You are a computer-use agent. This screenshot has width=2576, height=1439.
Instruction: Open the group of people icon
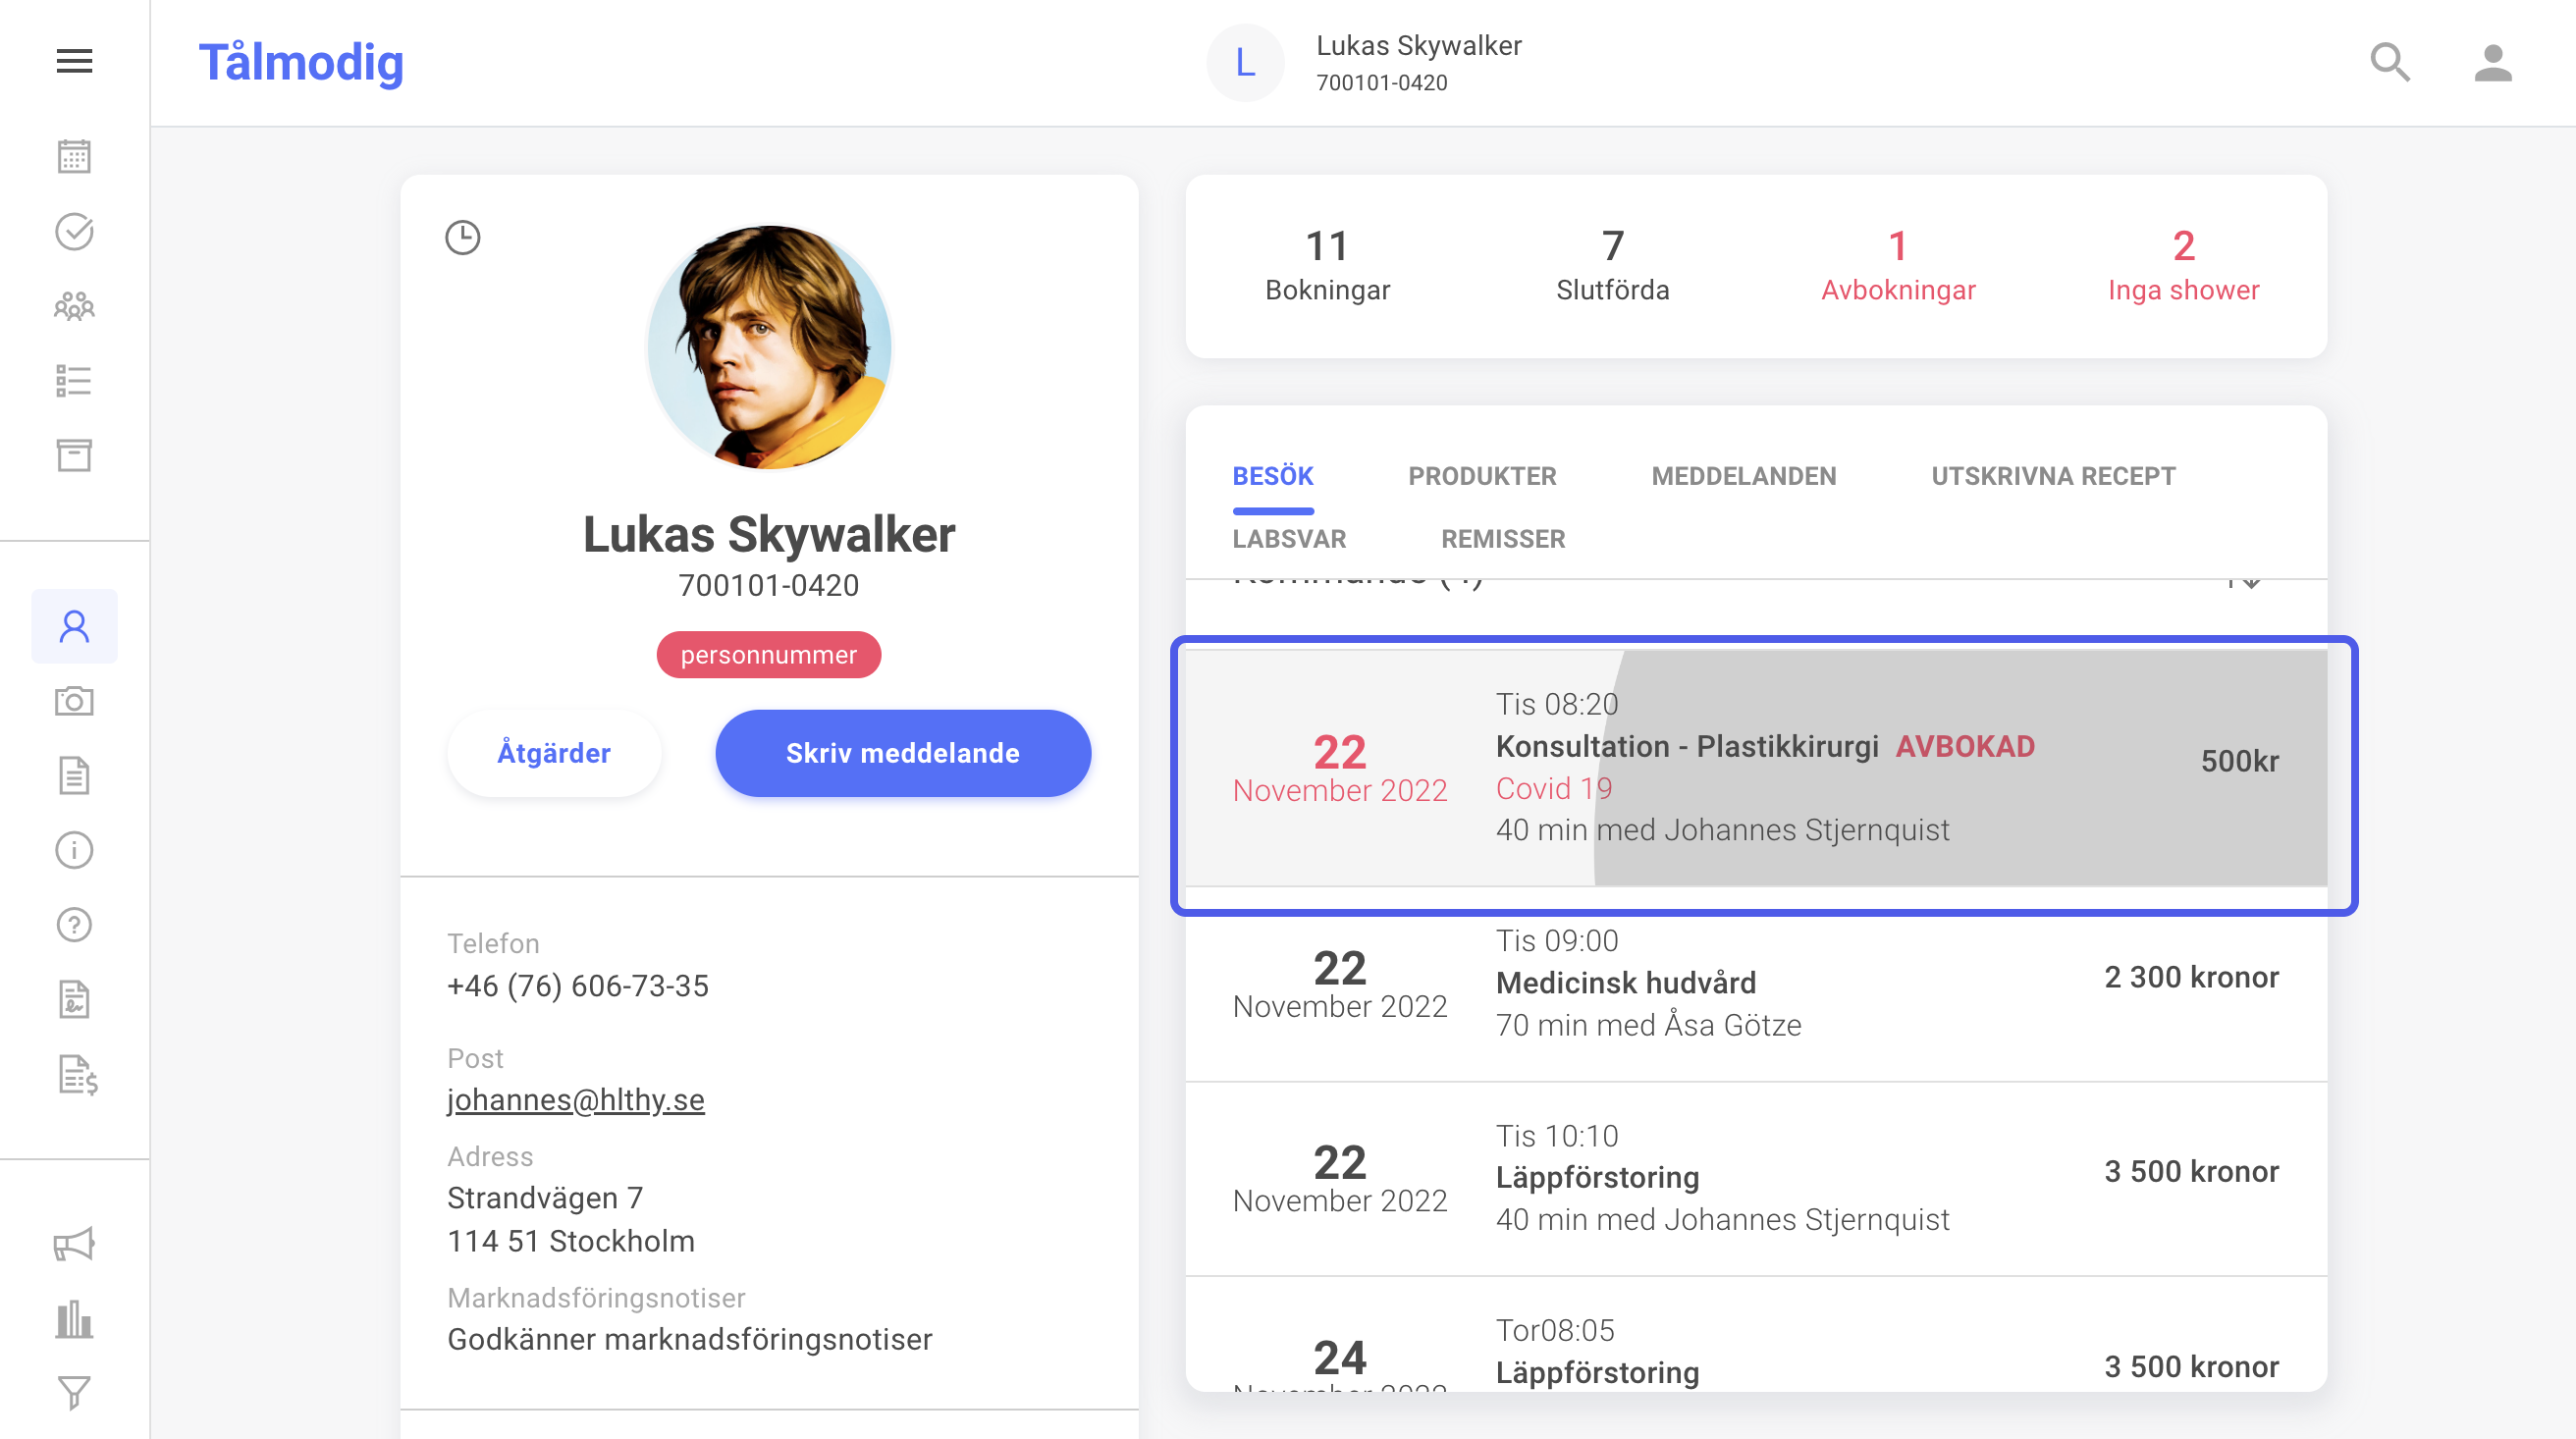tap(74, 306)
